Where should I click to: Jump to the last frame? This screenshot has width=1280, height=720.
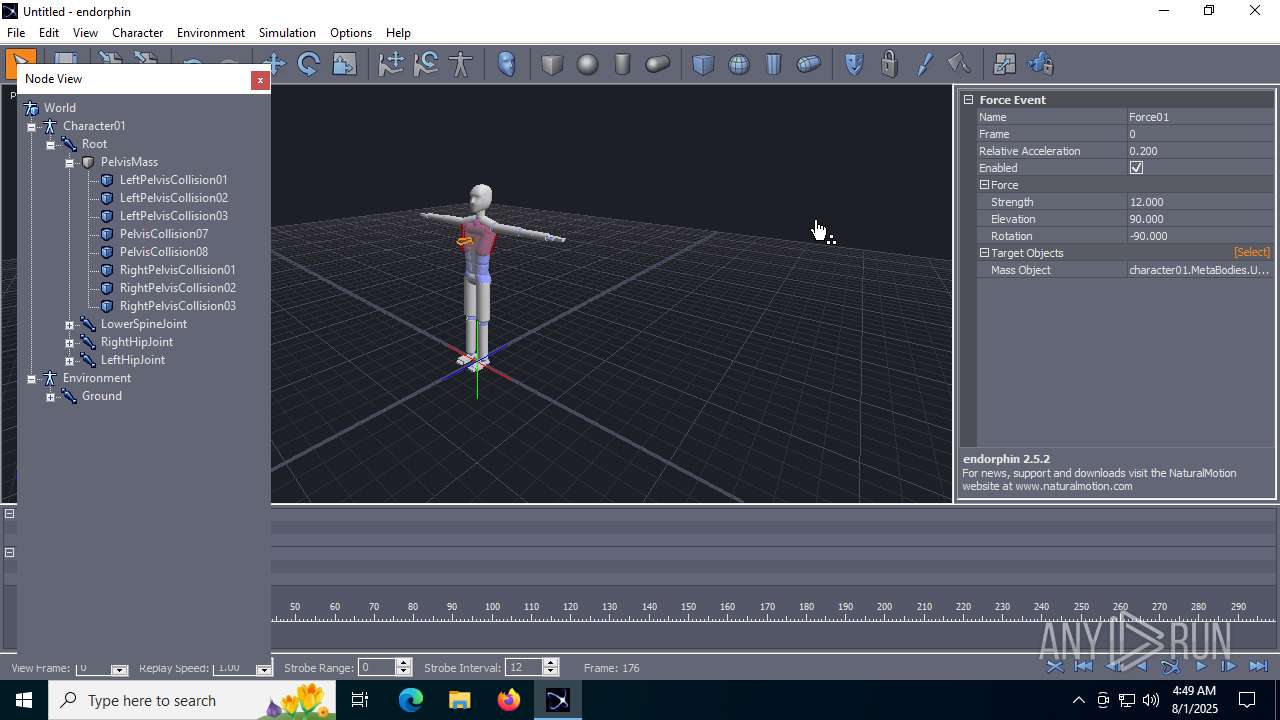point(1259,666)
